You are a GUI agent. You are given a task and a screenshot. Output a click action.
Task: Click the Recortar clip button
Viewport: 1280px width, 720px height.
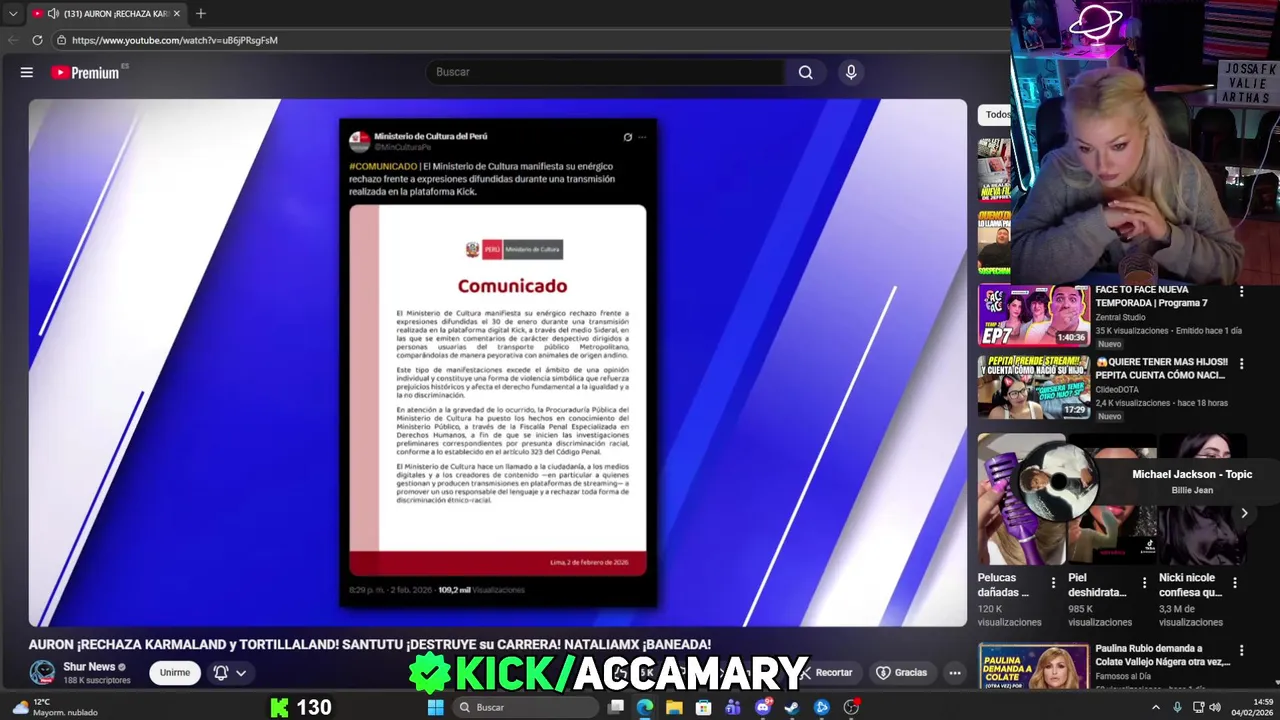826,673
